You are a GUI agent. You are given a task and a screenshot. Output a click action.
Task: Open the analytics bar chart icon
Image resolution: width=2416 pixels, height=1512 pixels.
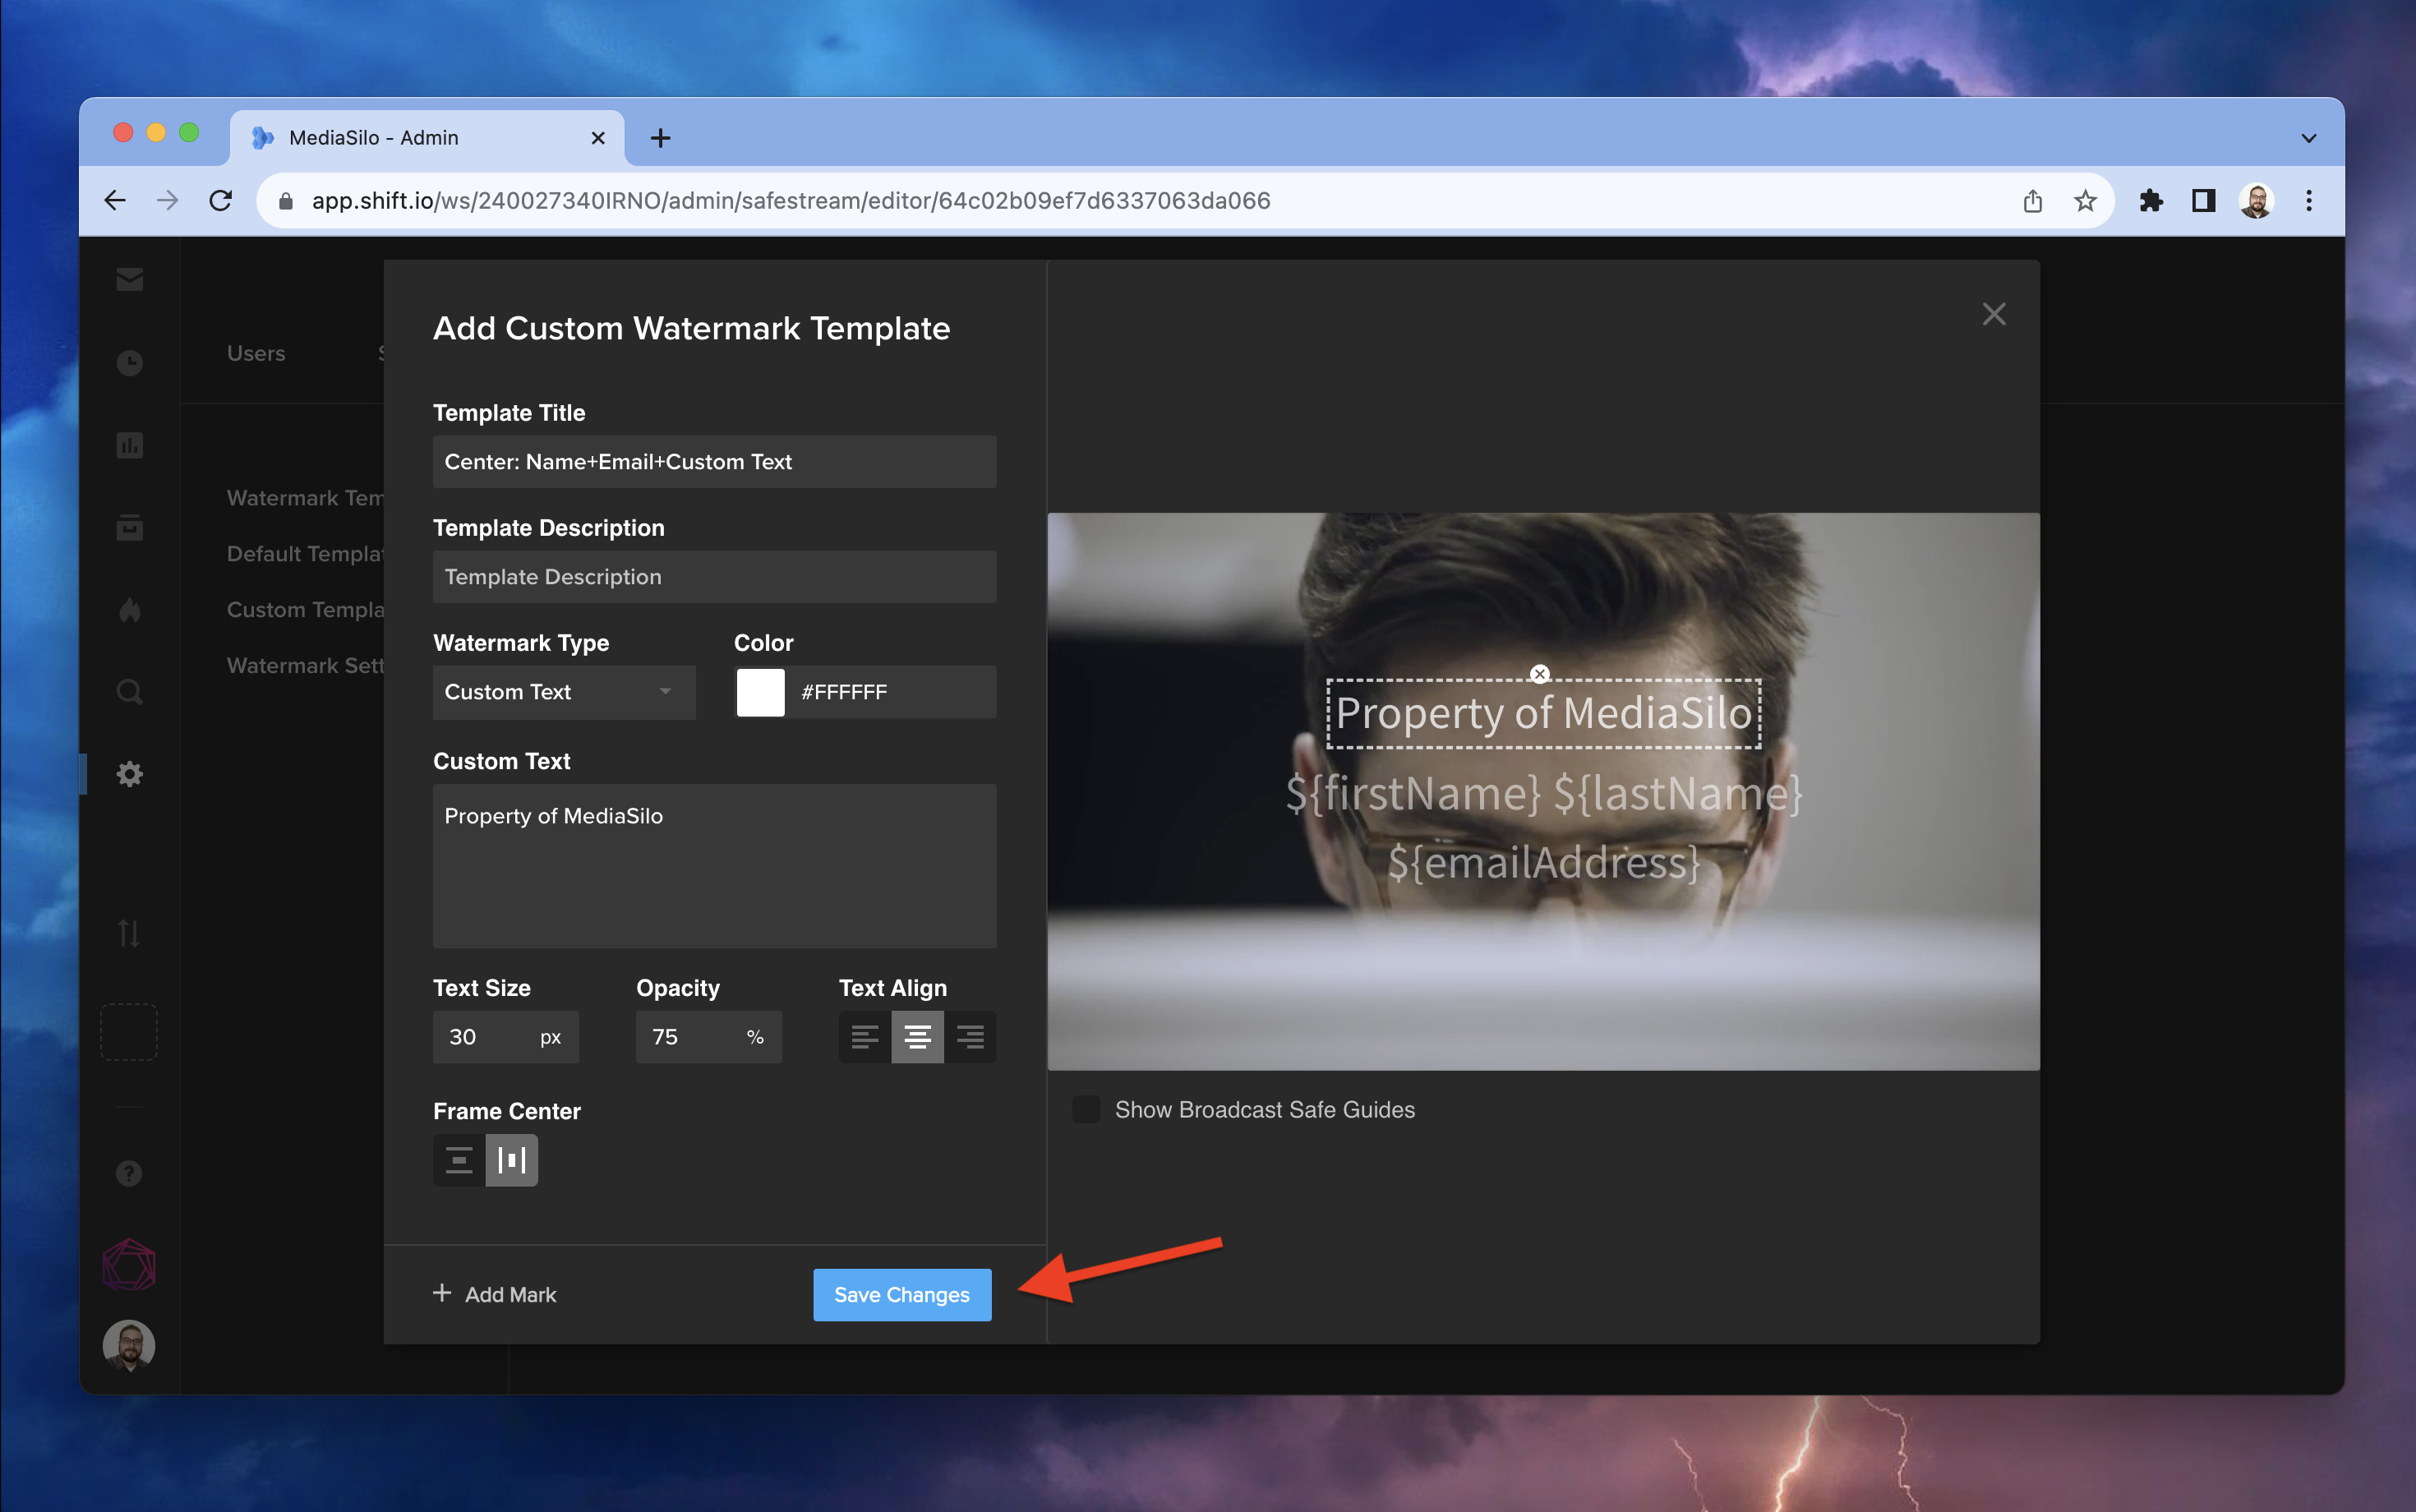tap(129, 445)
